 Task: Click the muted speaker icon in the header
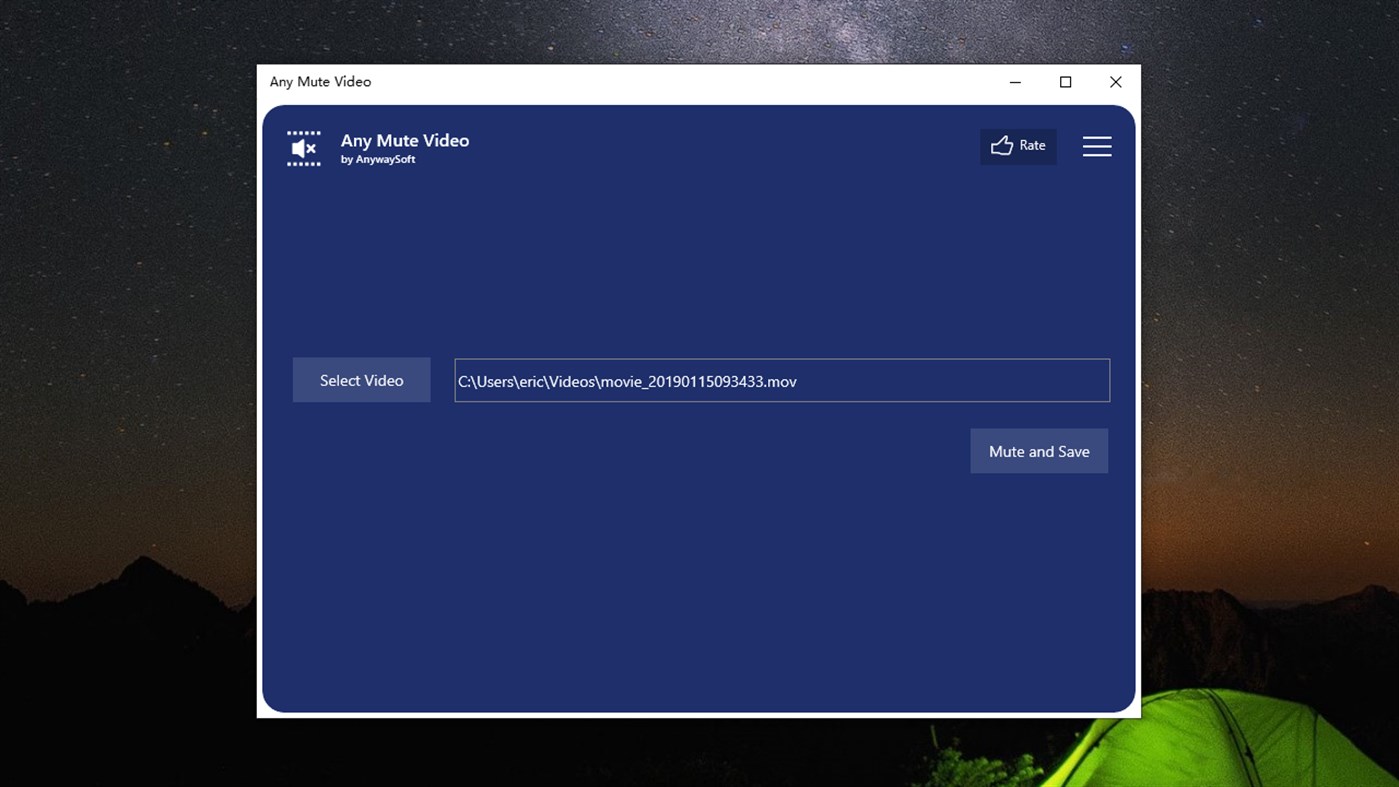point(303,147)
